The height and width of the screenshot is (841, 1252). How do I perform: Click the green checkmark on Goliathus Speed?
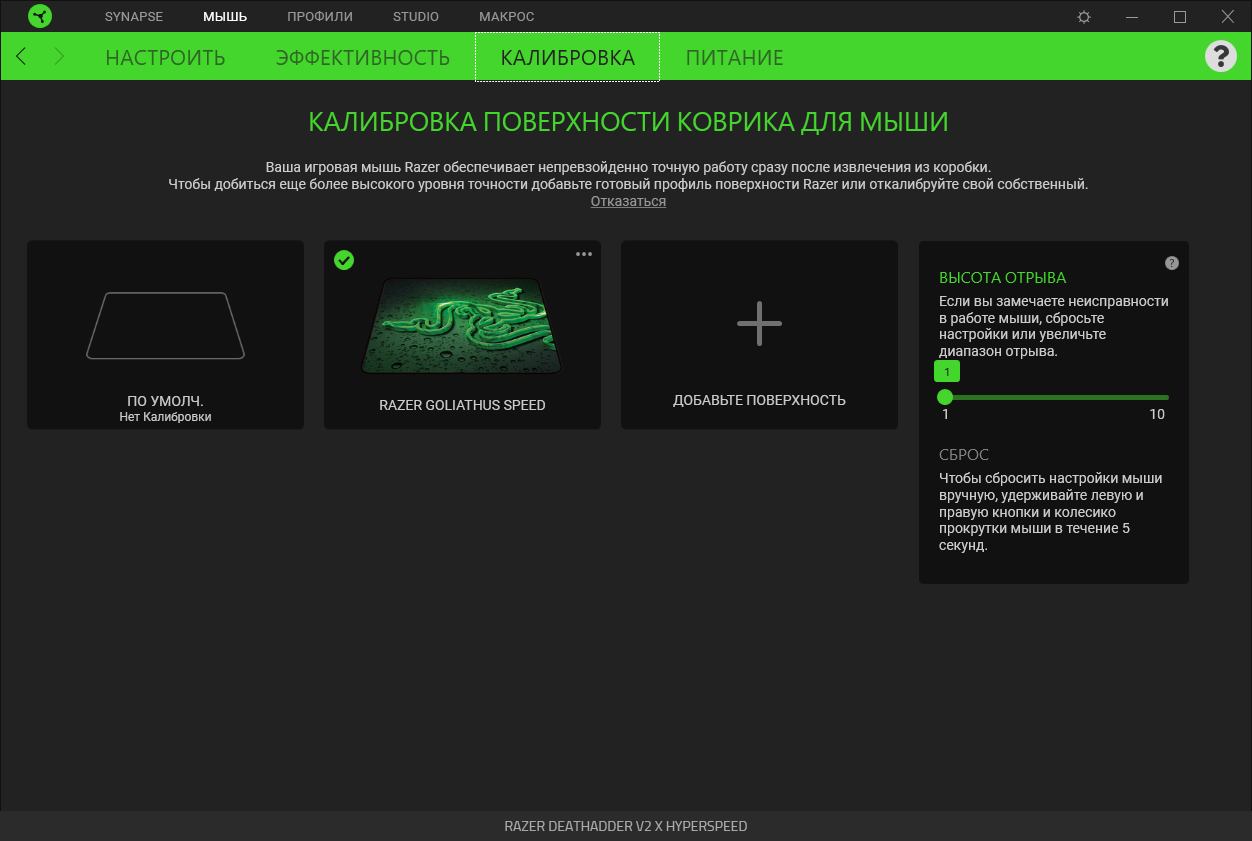coord(344,260)
